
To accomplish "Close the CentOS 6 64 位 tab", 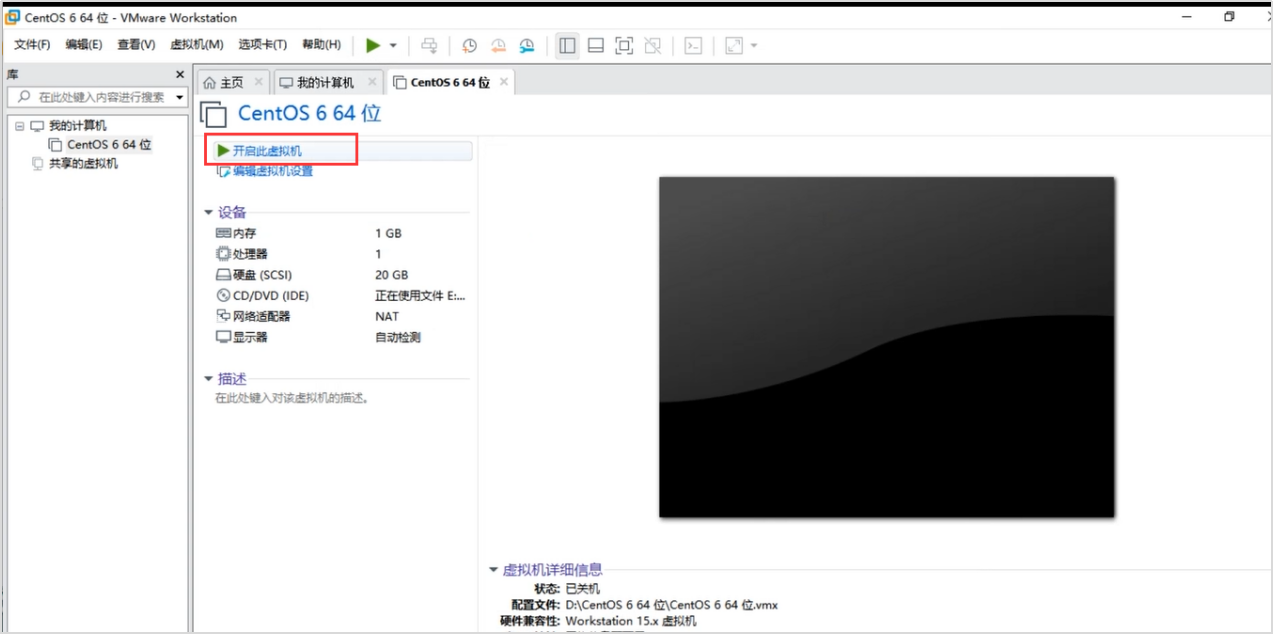I will (x=504, y=82).
